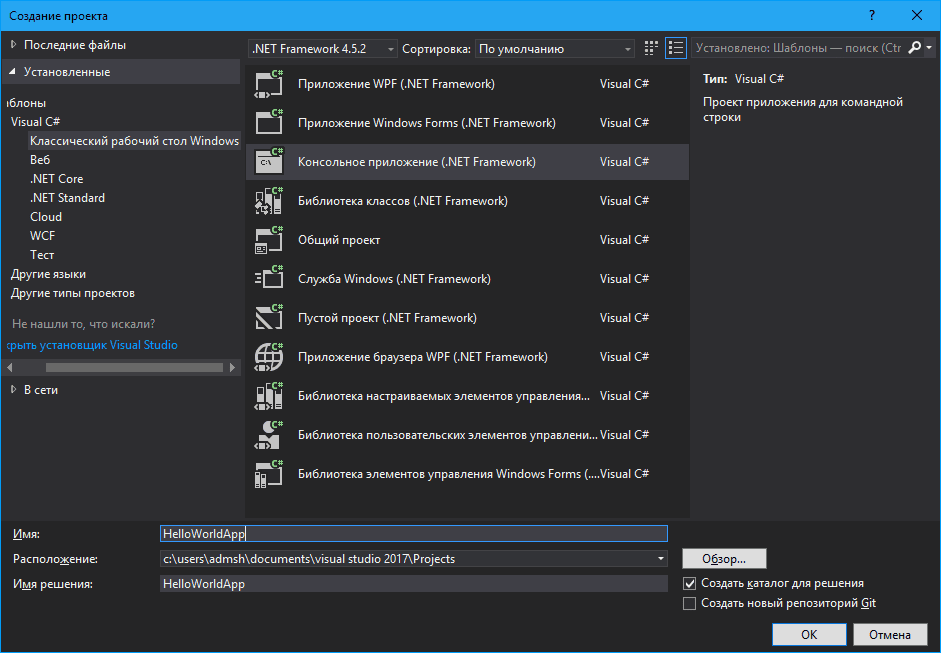Expand the 'В сети' section
This screenshot has width=941, height=653.
click(x=13, y=390)
